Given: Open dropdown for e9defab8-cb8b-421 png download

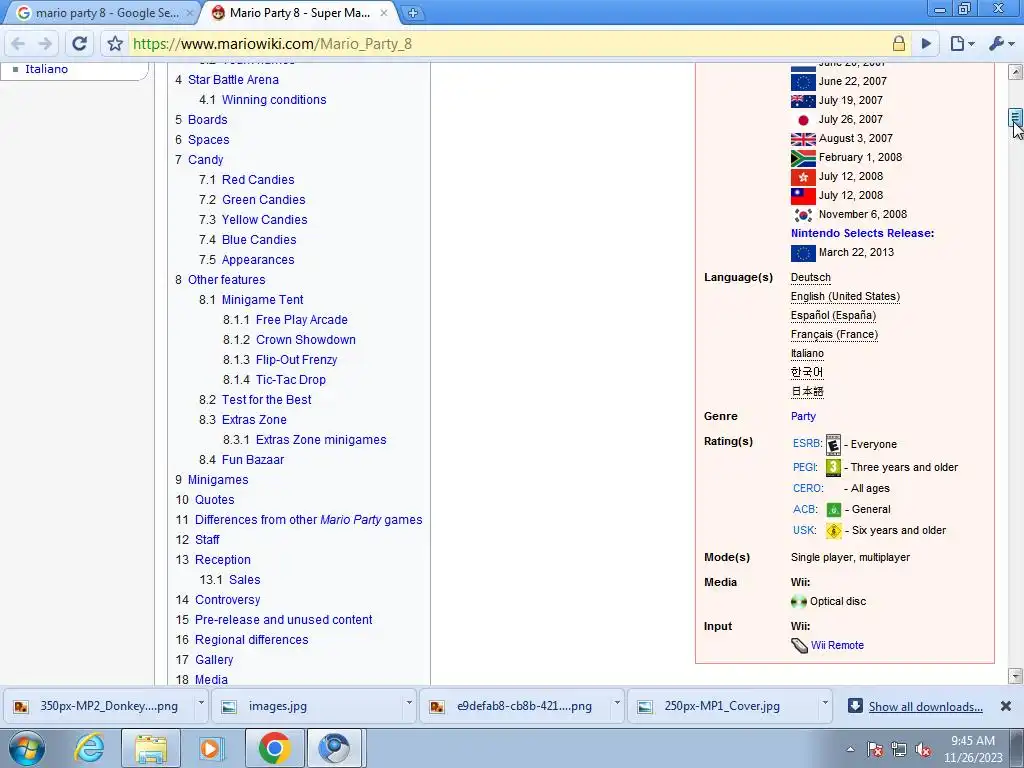Looking at the screenshot, I should pyautogui.click(x=616, y=704).
